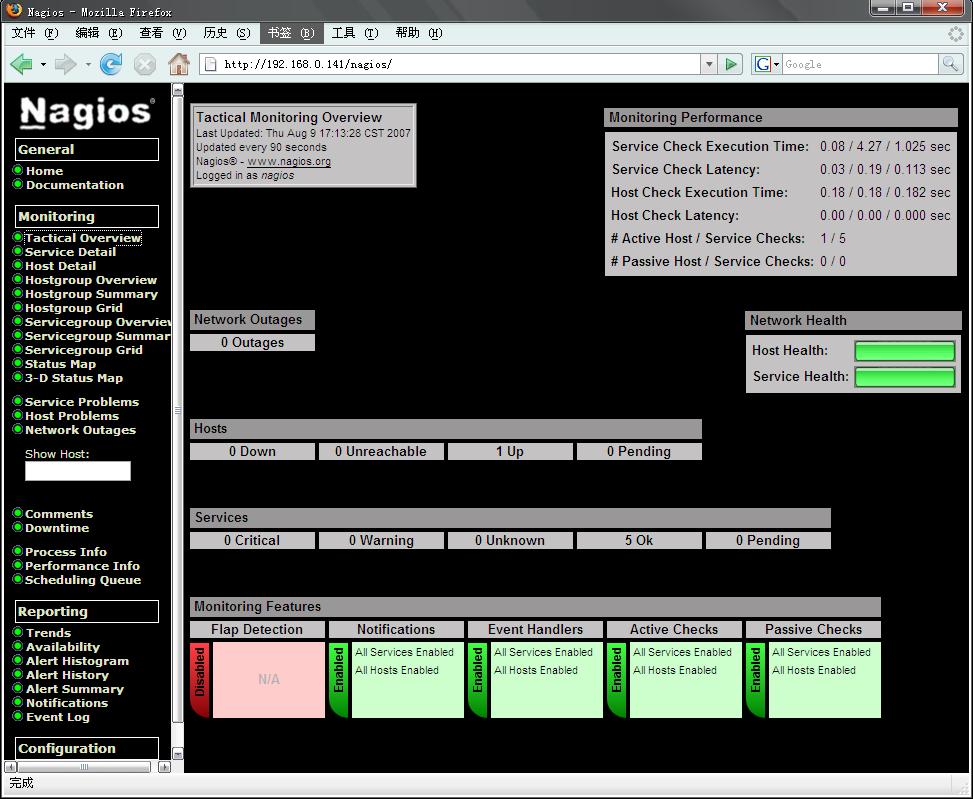Go to the Home page icon
The image size is (973, 799).
179,64
